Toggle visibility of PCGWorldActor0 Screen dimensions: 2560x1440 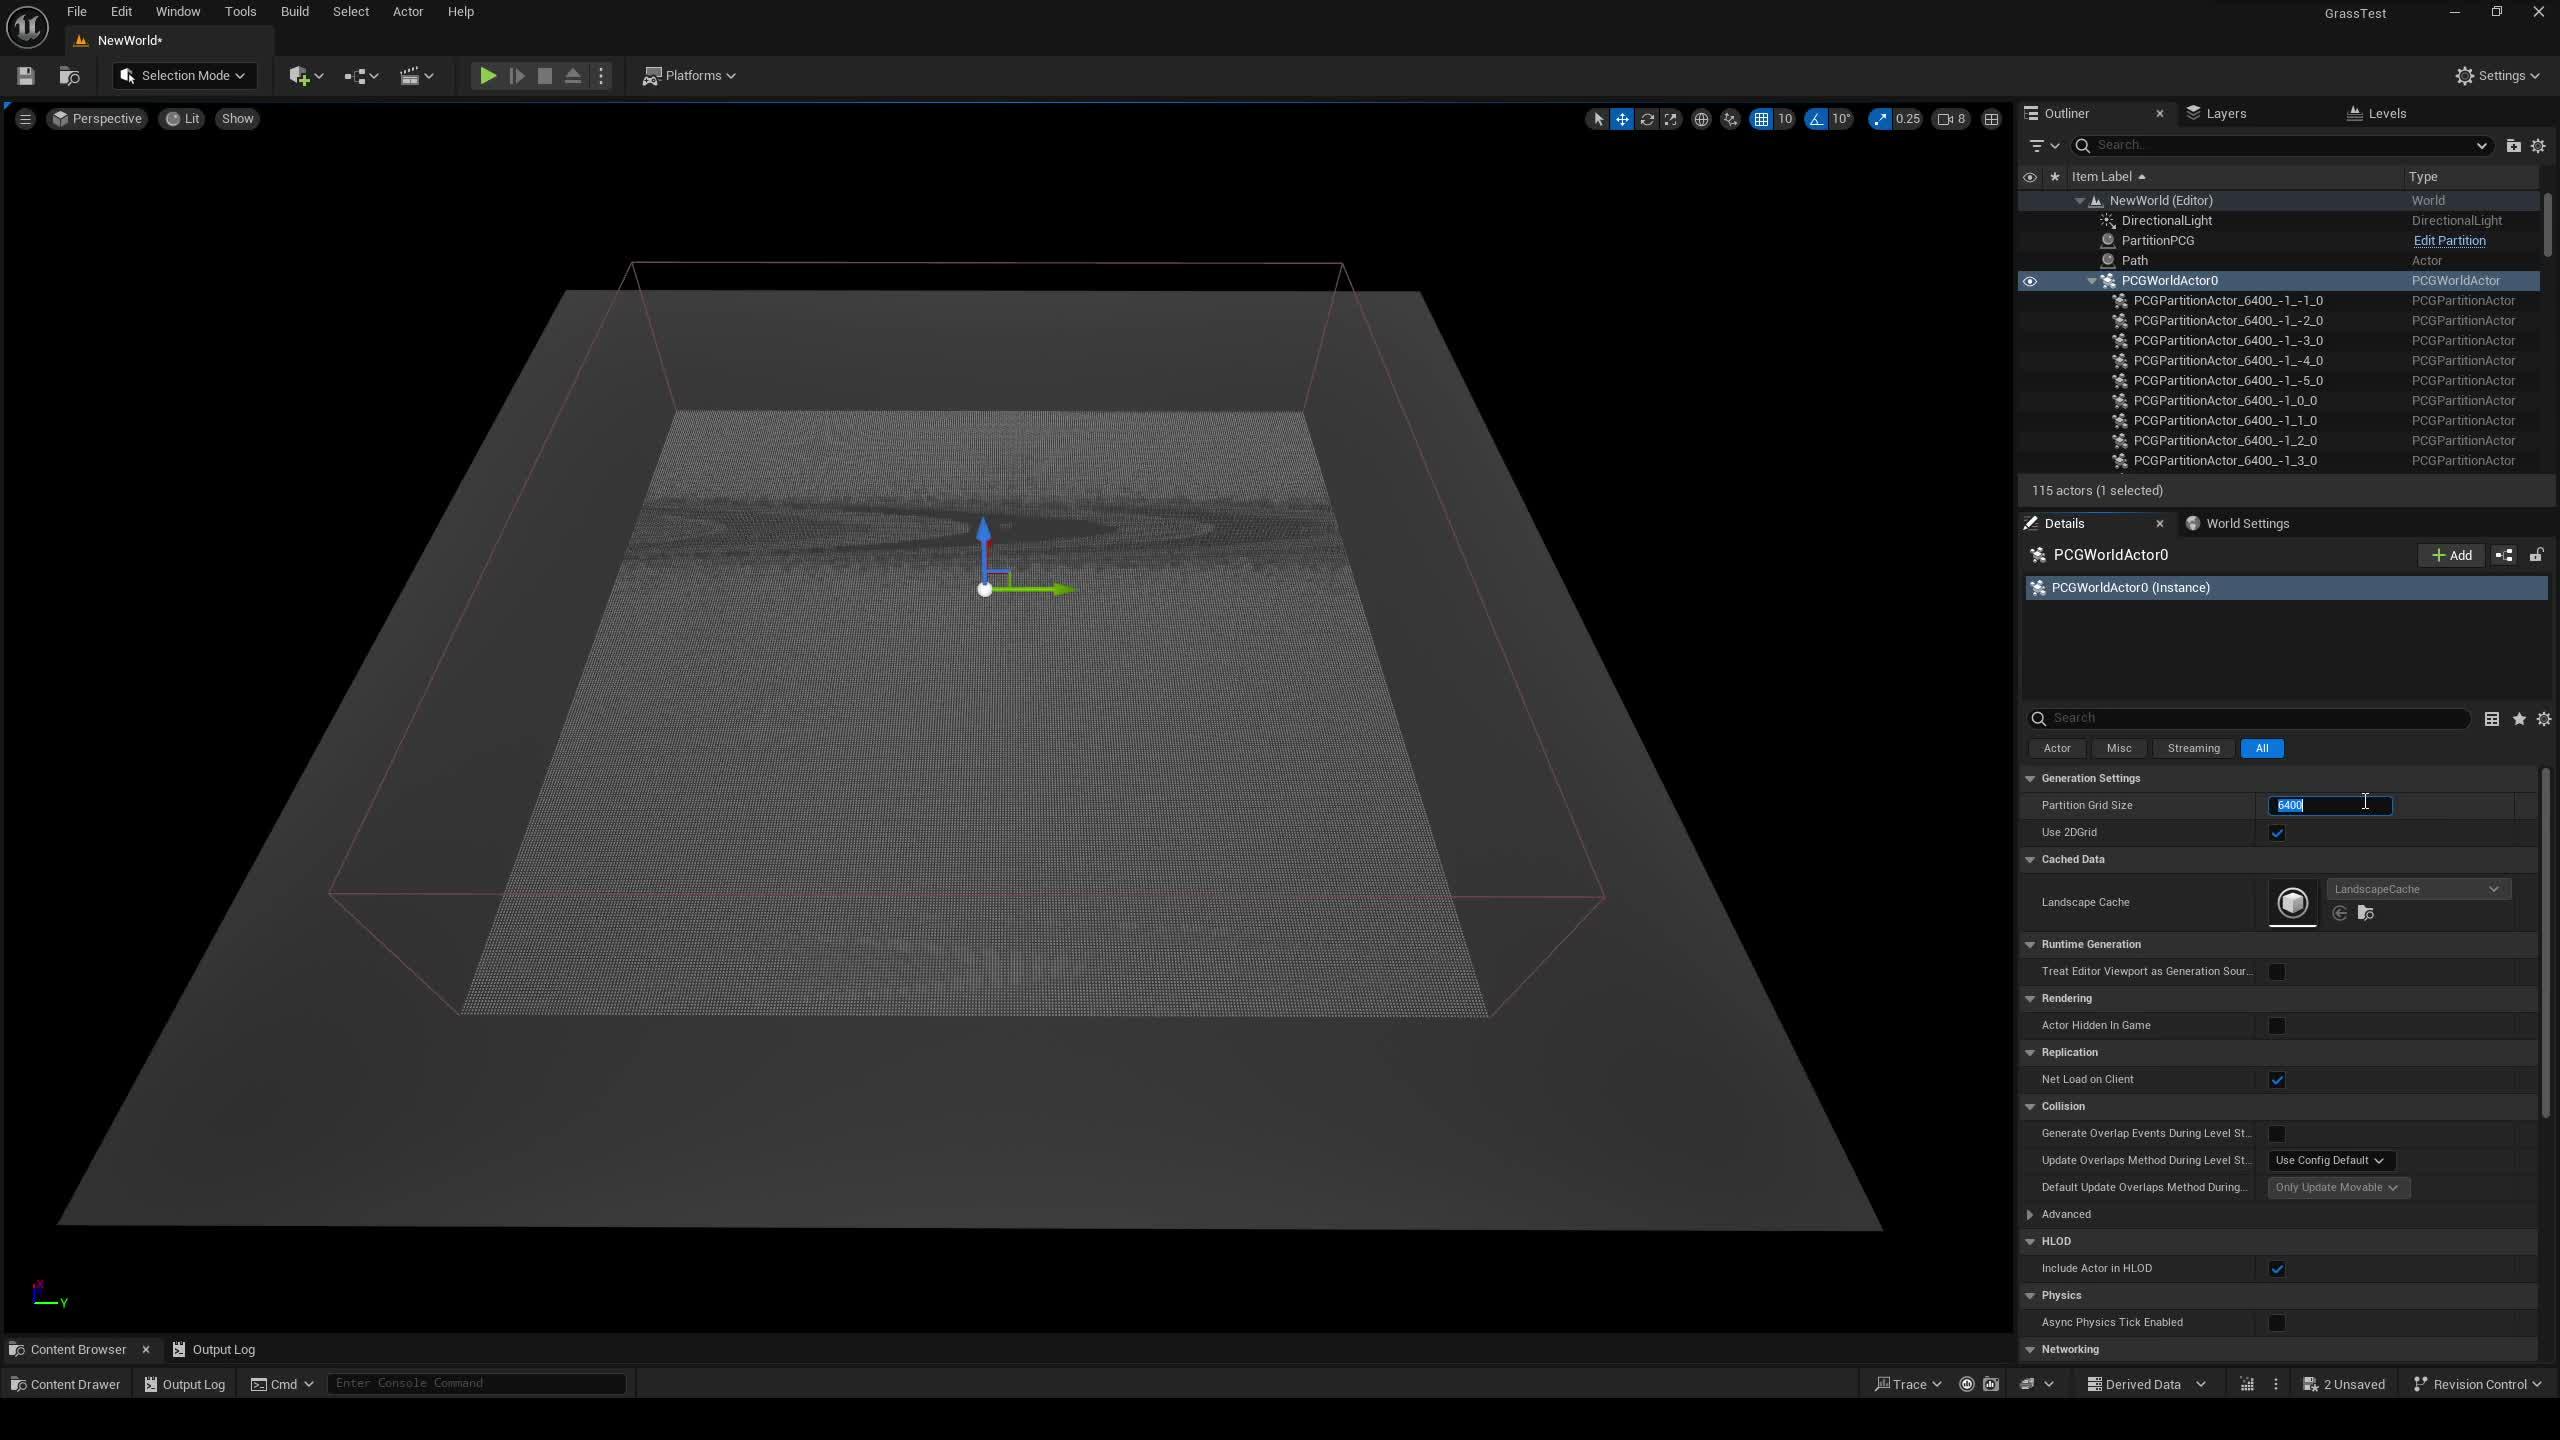click(2031, 281)
